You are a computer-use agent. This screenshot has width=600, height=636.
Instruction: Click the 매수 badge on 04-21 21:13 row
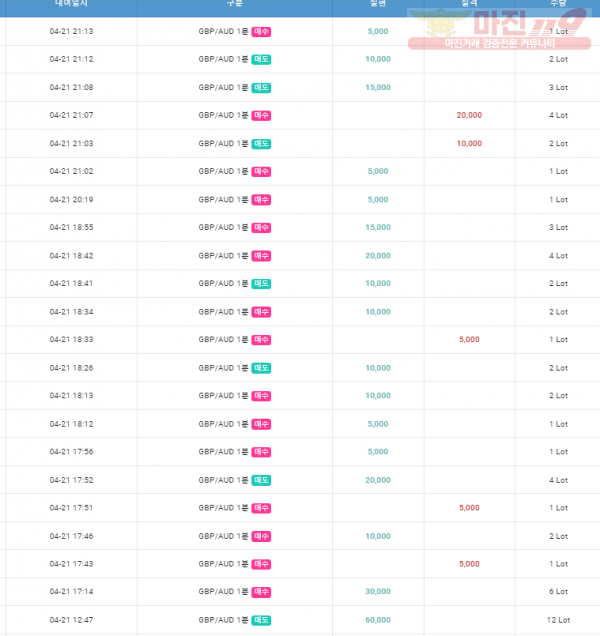pos(261,32)
